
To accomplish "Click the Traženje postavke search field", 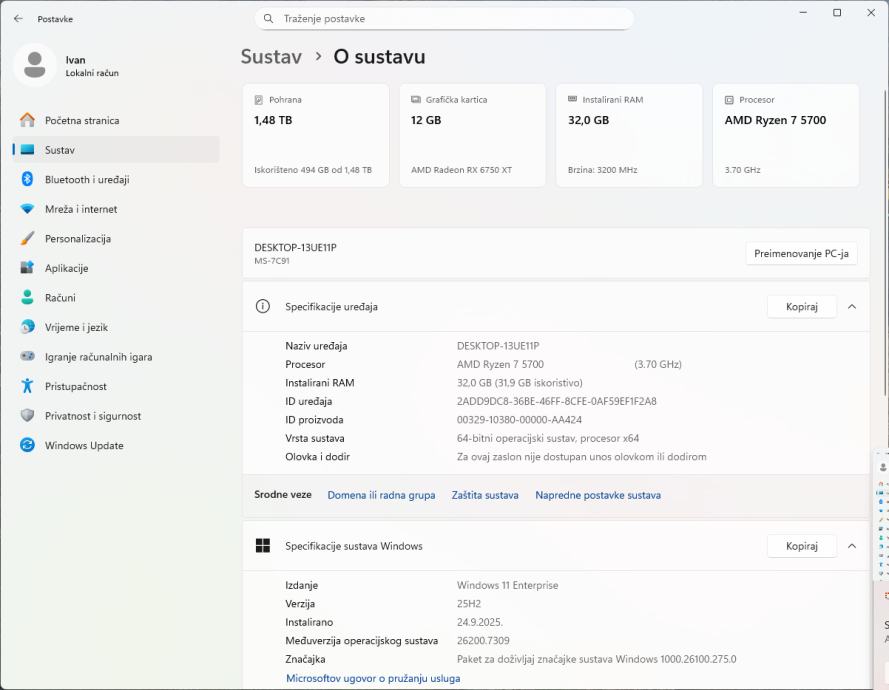I will pos(445,19).
